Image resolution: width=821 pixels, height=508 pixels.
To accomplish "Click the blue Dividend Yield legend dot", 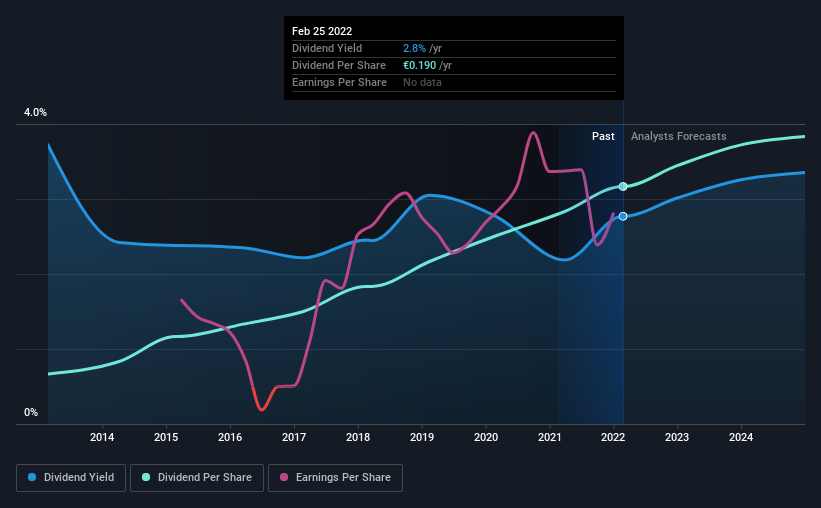I will tap(32, 477).
